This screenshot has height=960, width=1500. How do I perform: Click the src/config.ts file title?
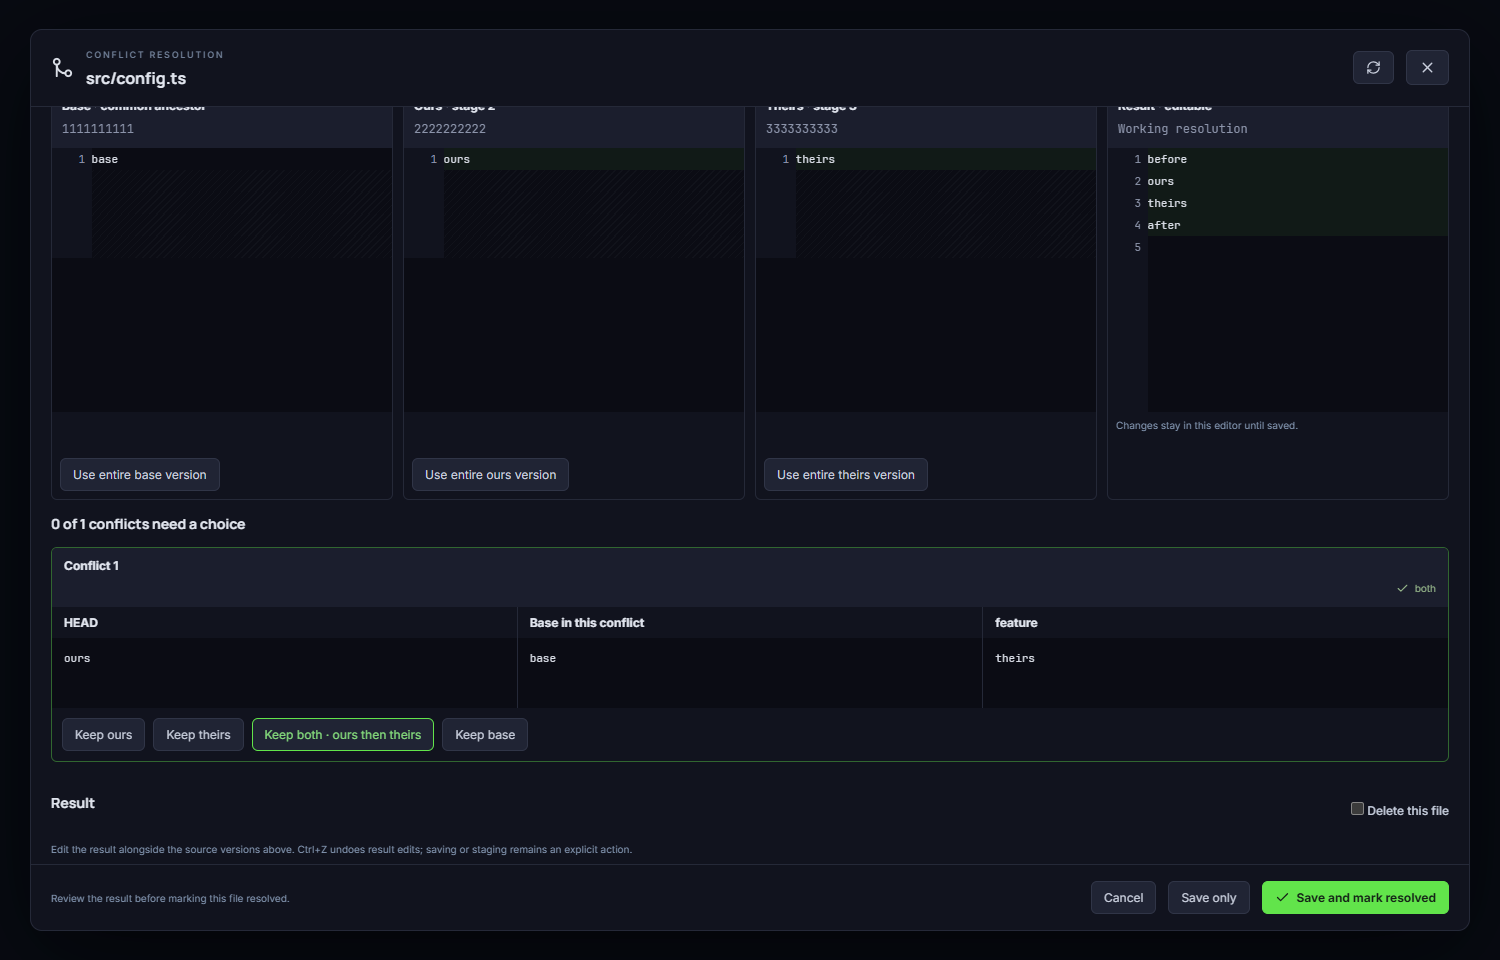point(136,79)
